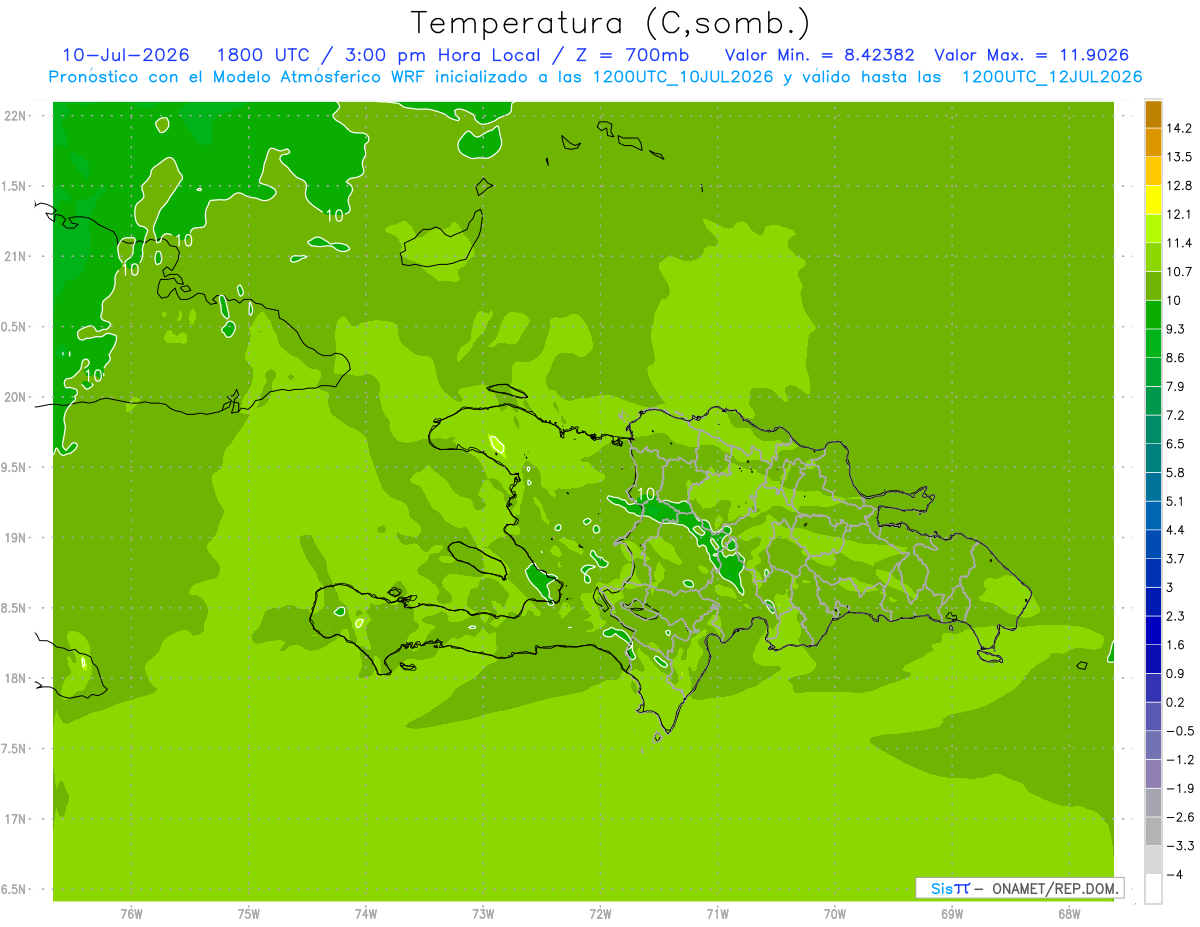The height and width of the screenshot is (927, 1200).
Task: Click the -4 colorbar label
Action: coord(1175,874)
